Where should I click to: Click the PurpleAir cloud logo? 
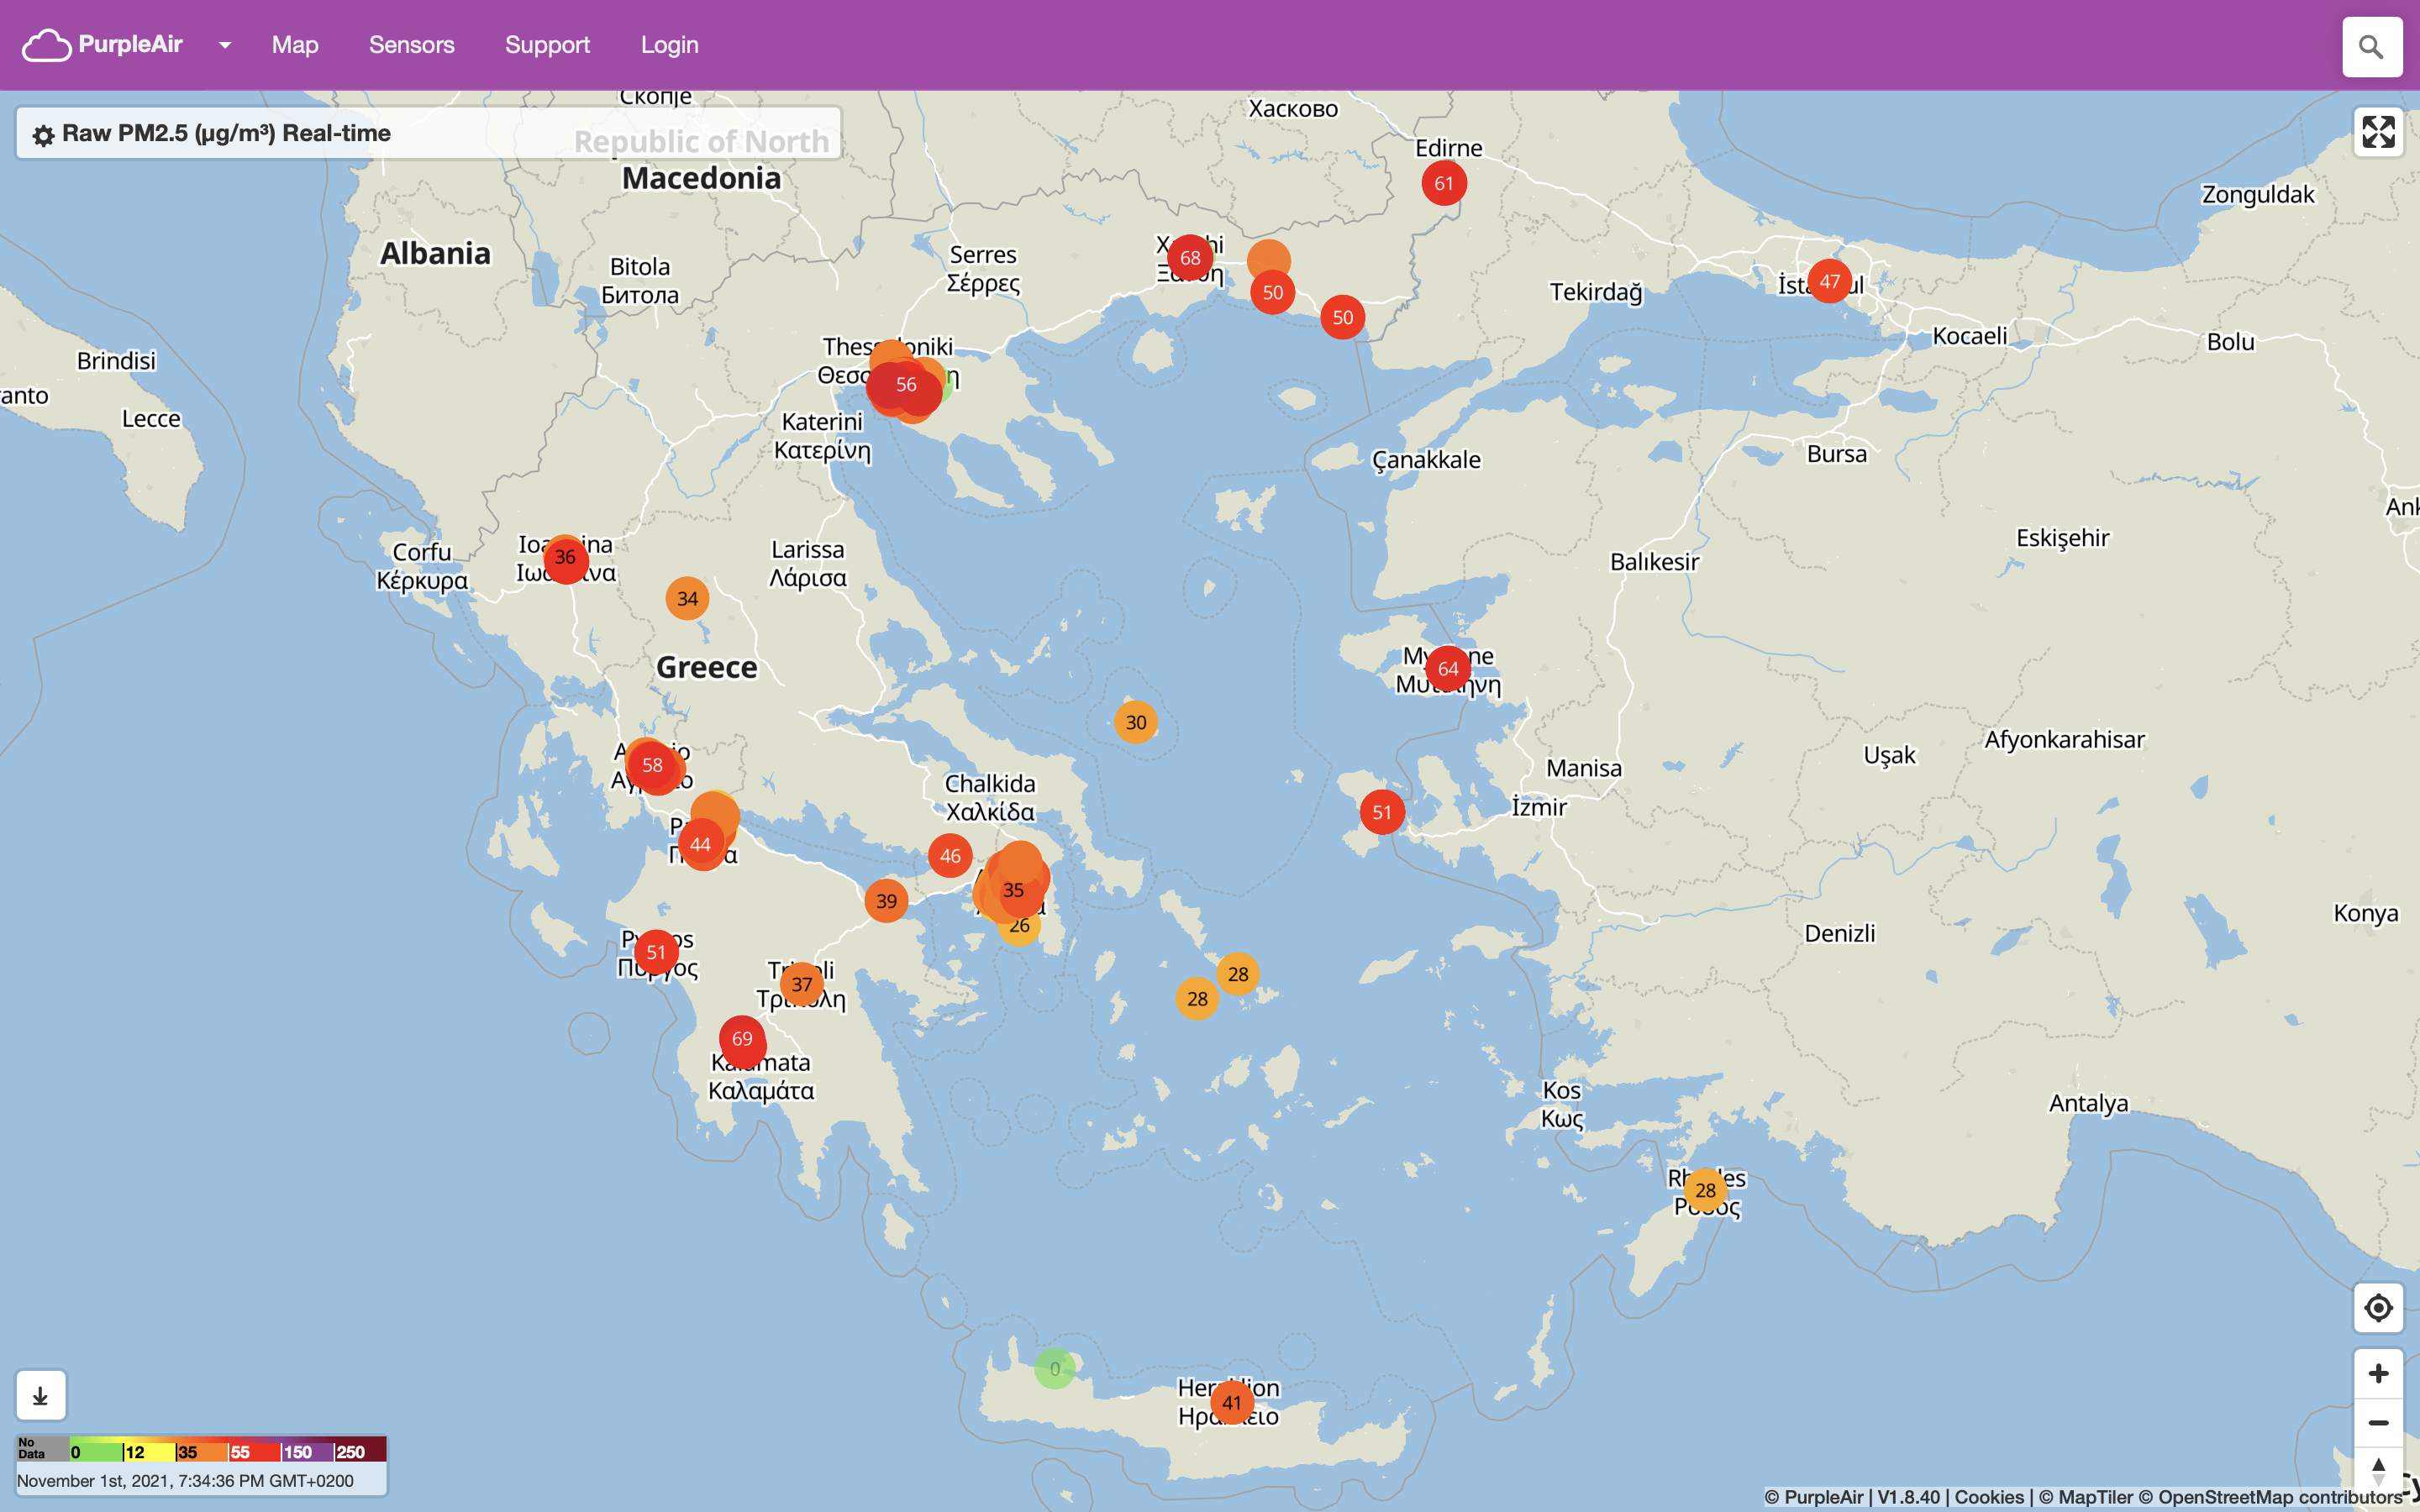[47, 45]
